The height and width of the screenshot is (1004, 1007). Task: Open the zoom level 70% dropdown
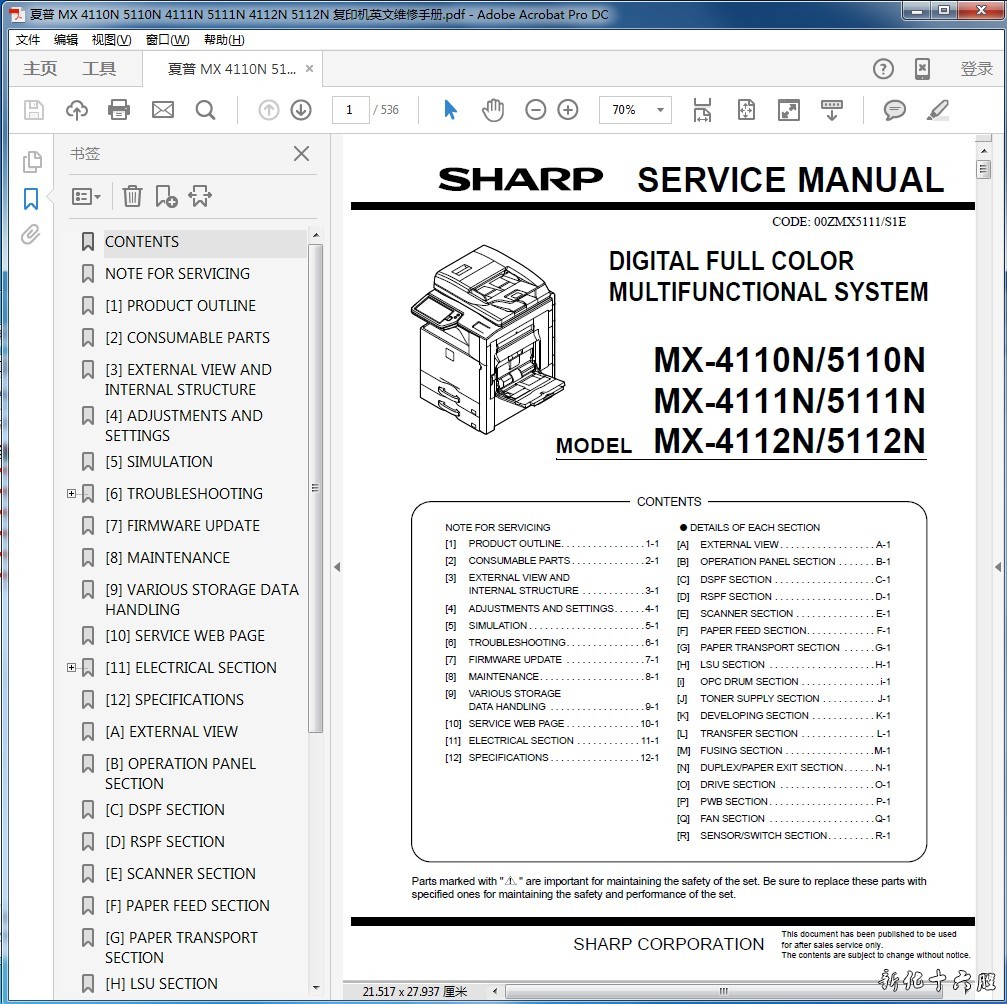point(660,110)
